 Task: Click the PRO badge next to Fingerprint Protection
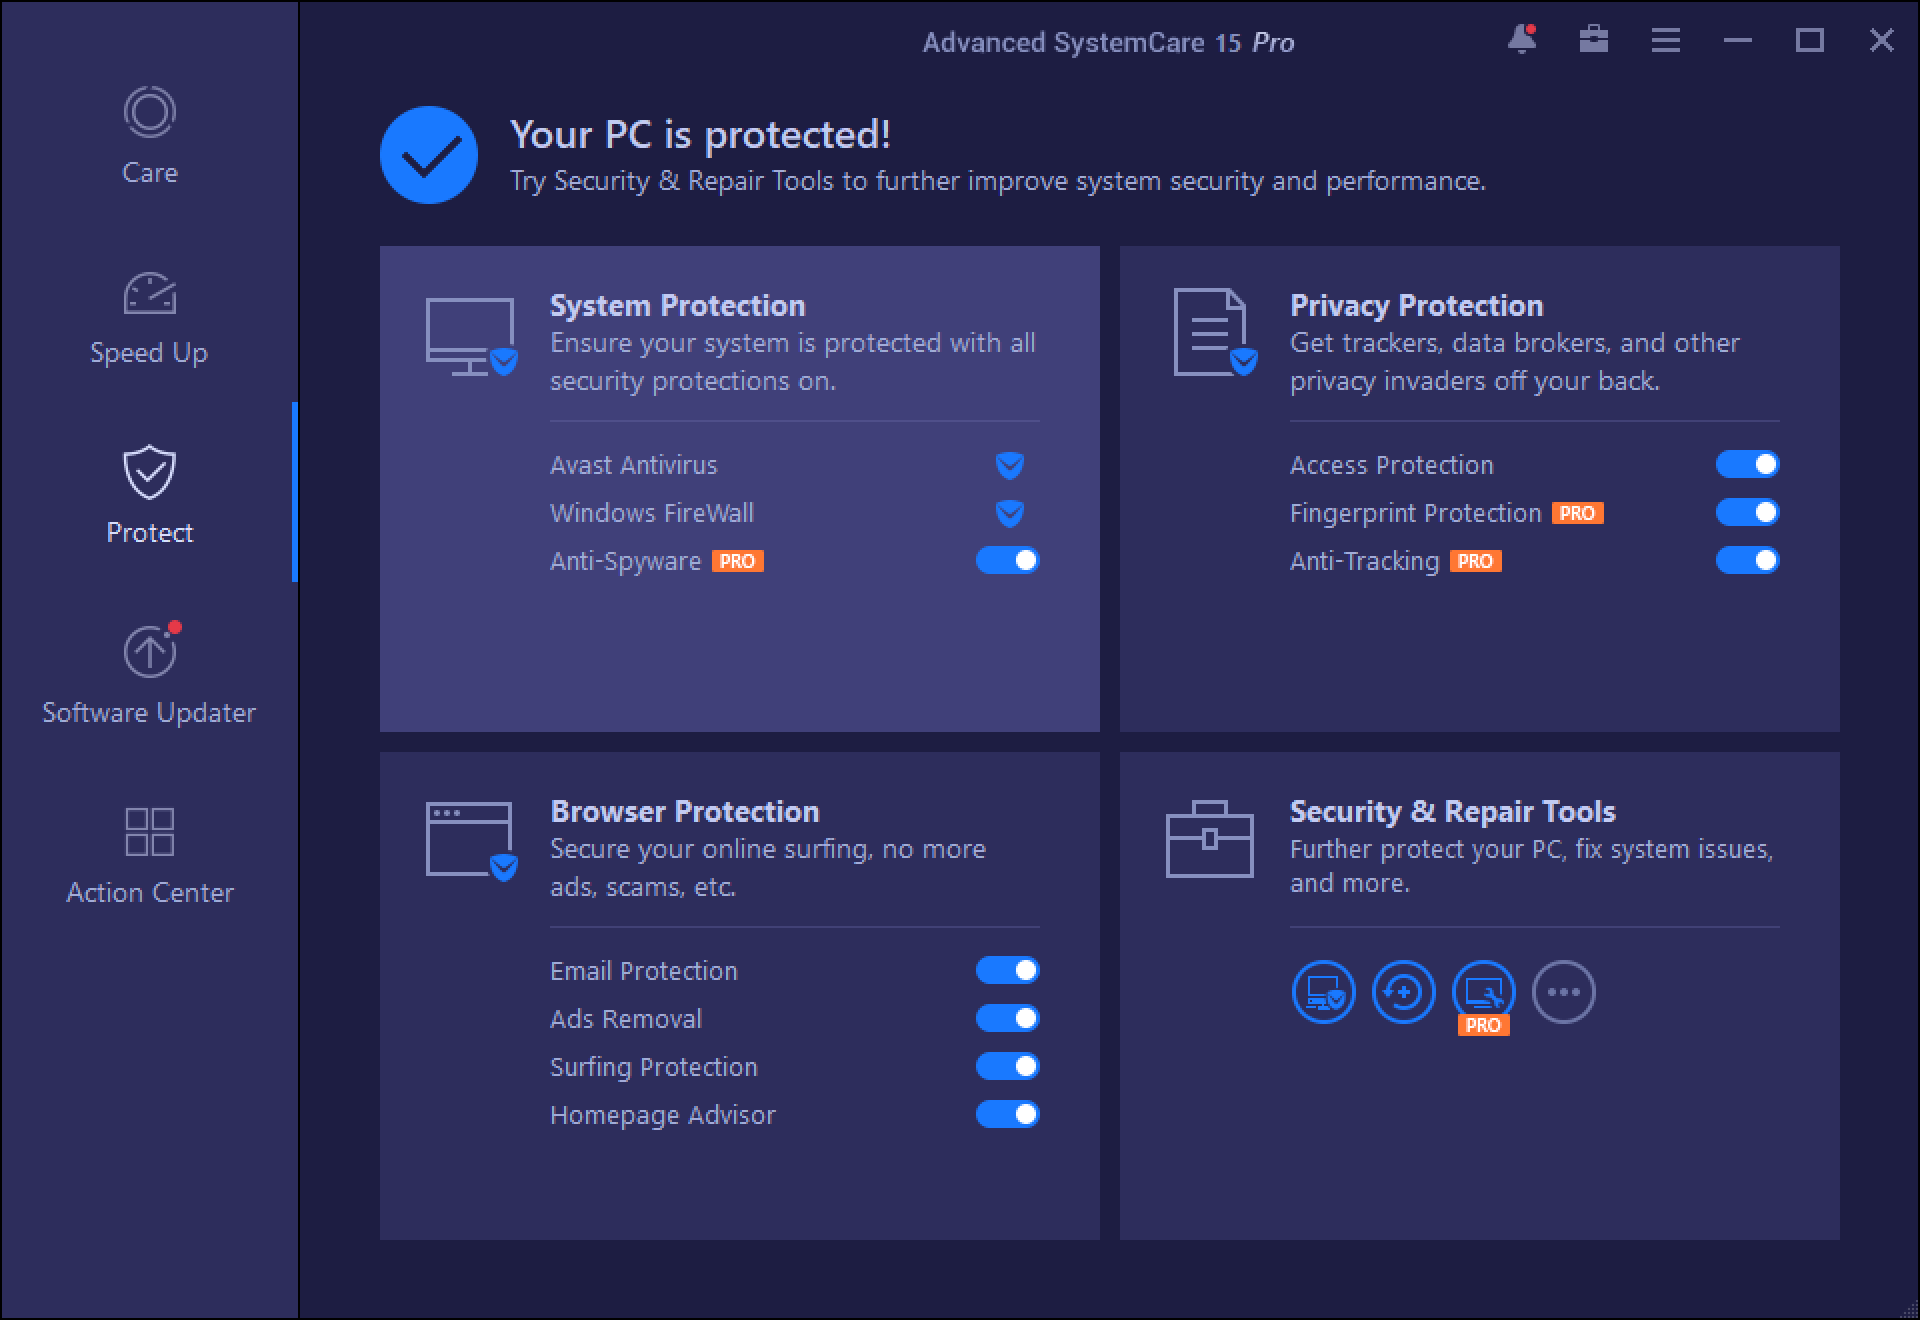pos(1578,513)
